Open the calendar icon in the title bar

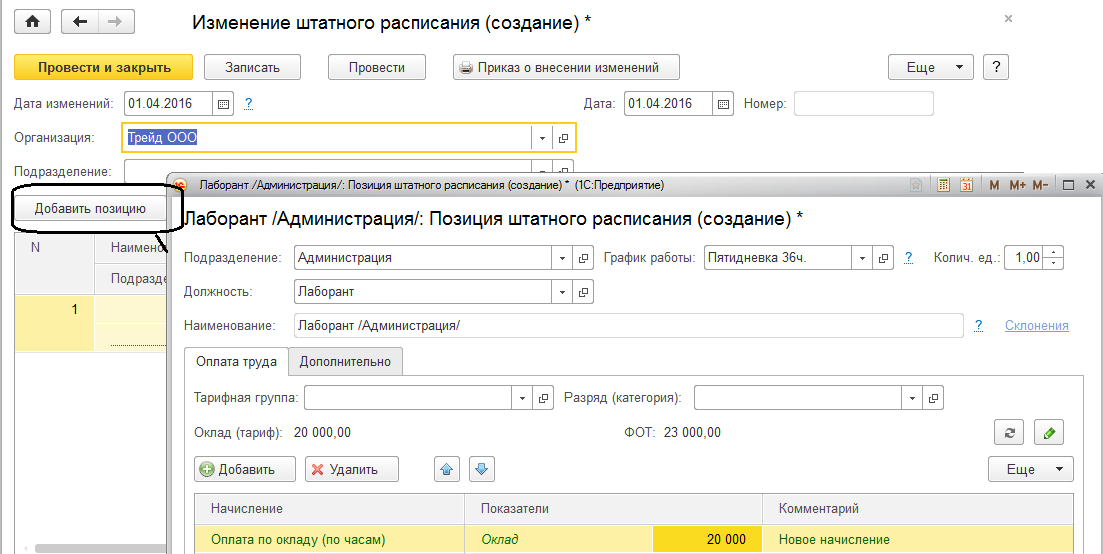[x=967, y=185]
